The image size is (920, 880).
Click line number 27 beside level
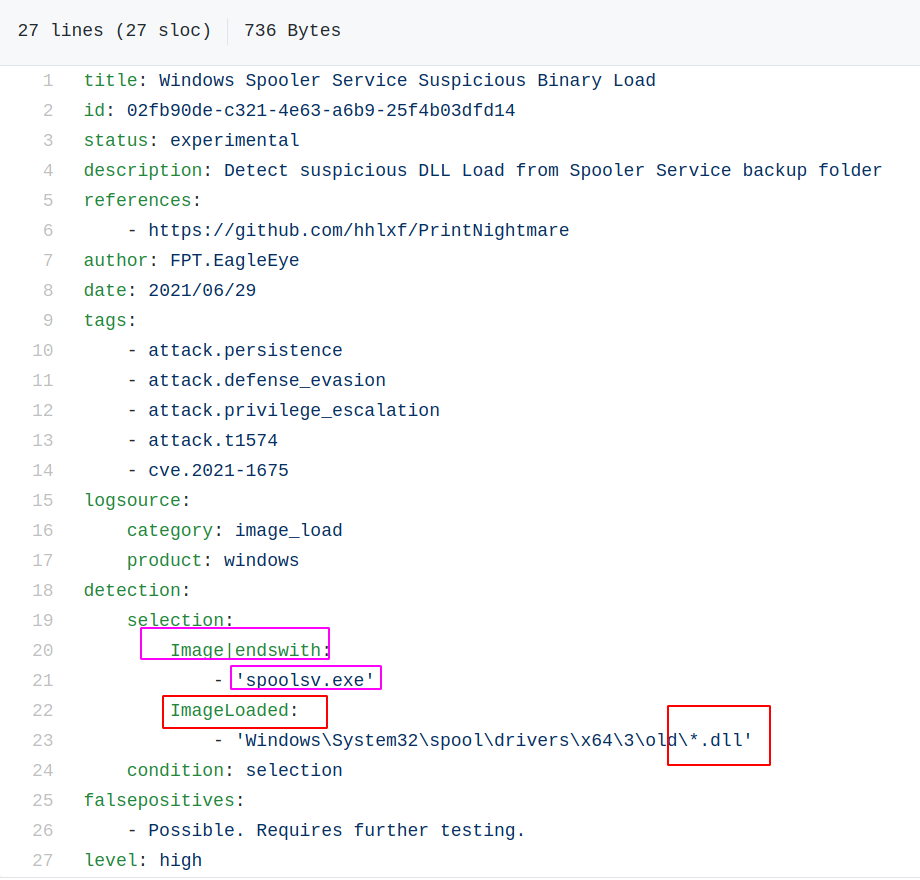pos(42,861)
